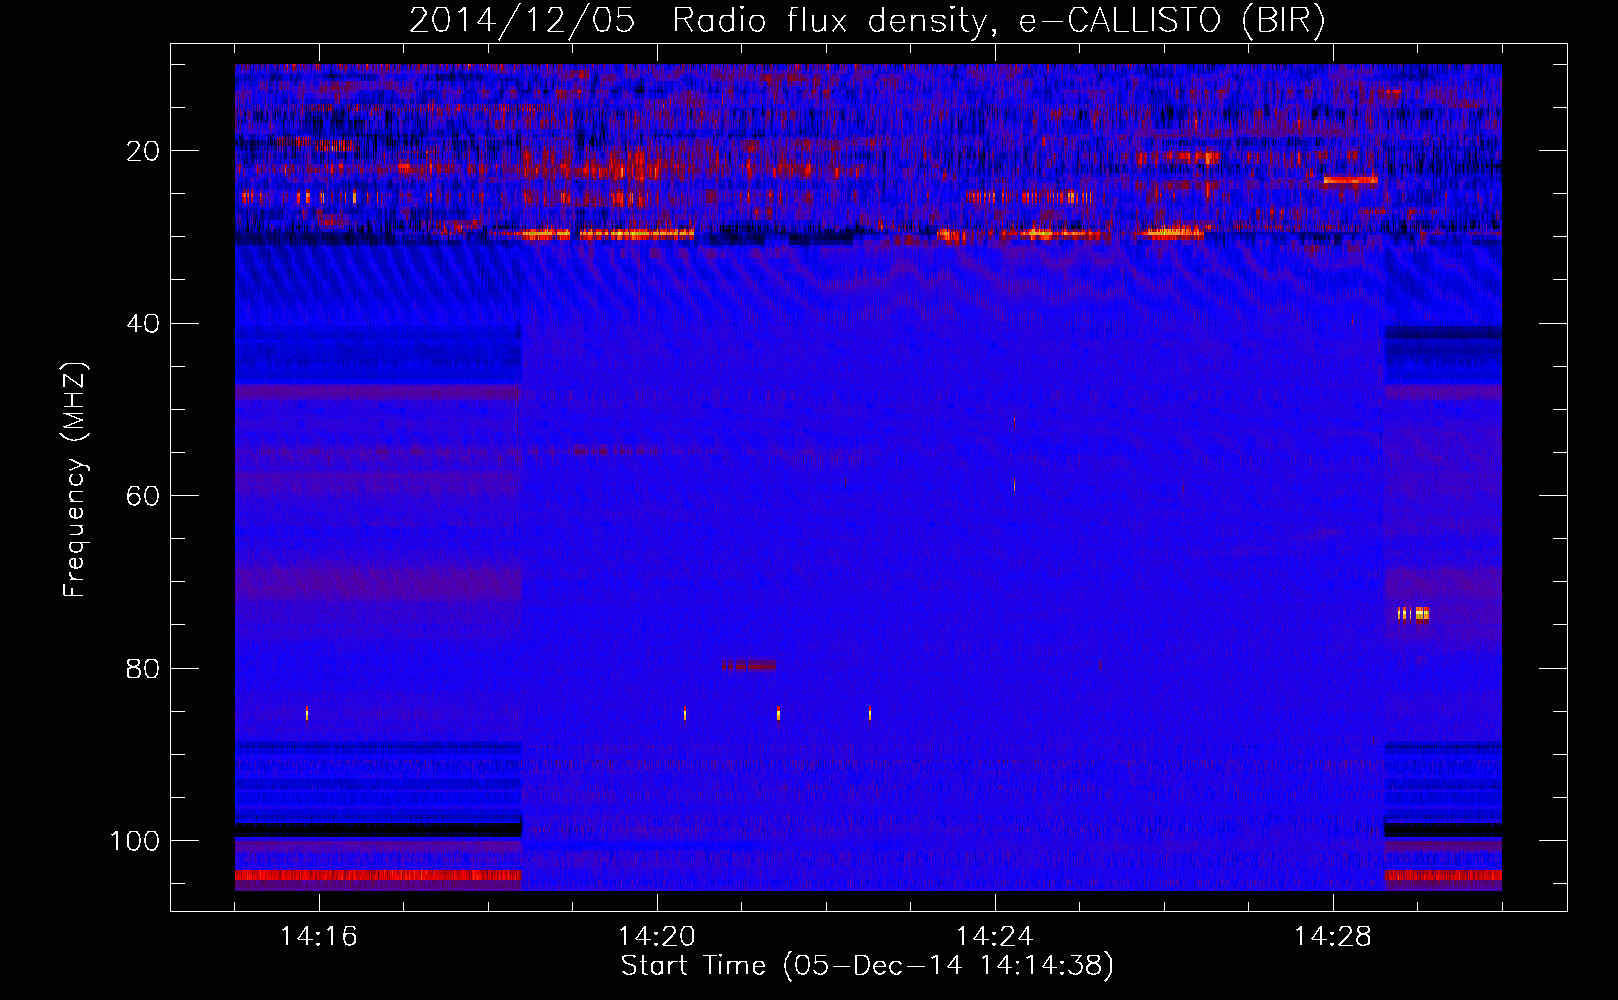
Task: Click the 60 frequency tick label
Action: (144, 496)
